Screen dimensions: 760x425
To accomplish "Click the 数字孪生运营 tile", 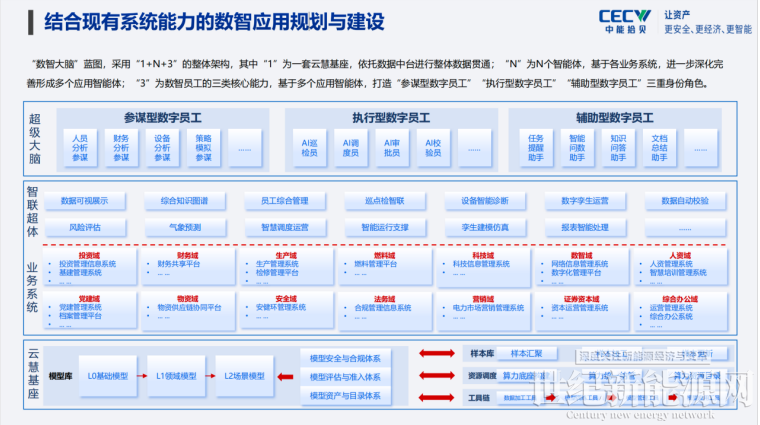I will (x=585, y=201).
